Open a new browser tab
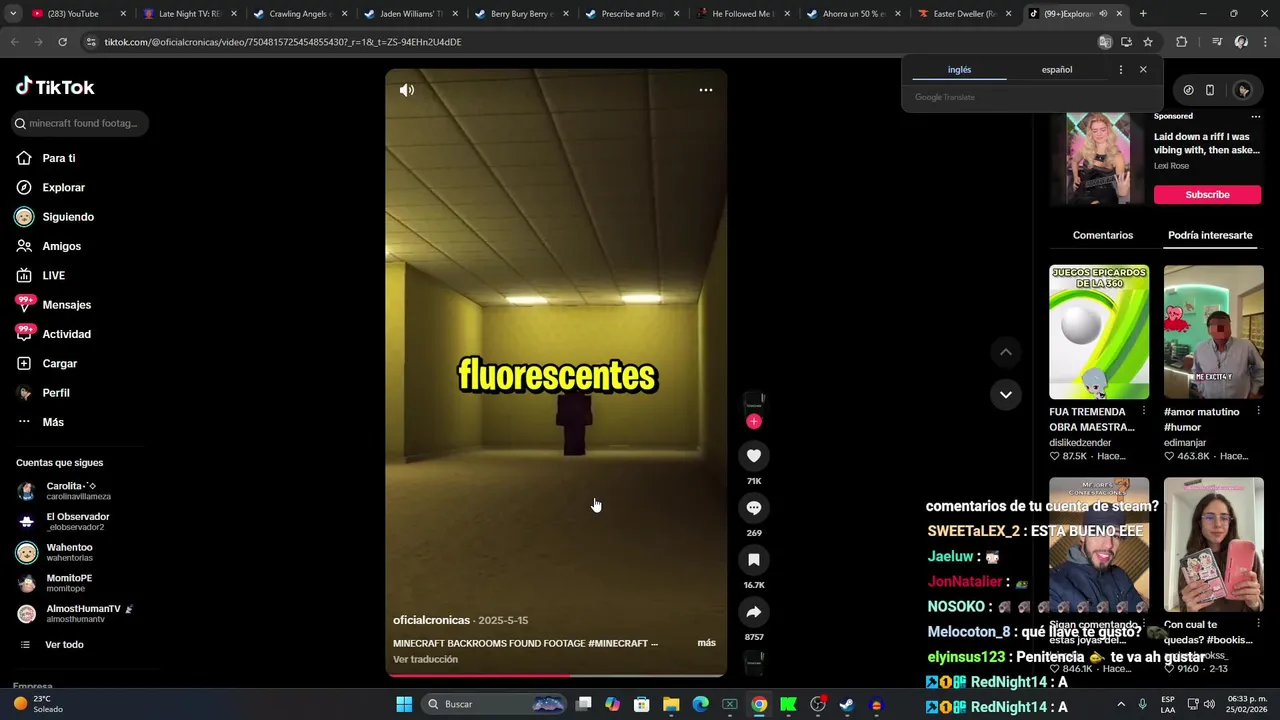This screenshot has width=1280, height=720. 1143,14
